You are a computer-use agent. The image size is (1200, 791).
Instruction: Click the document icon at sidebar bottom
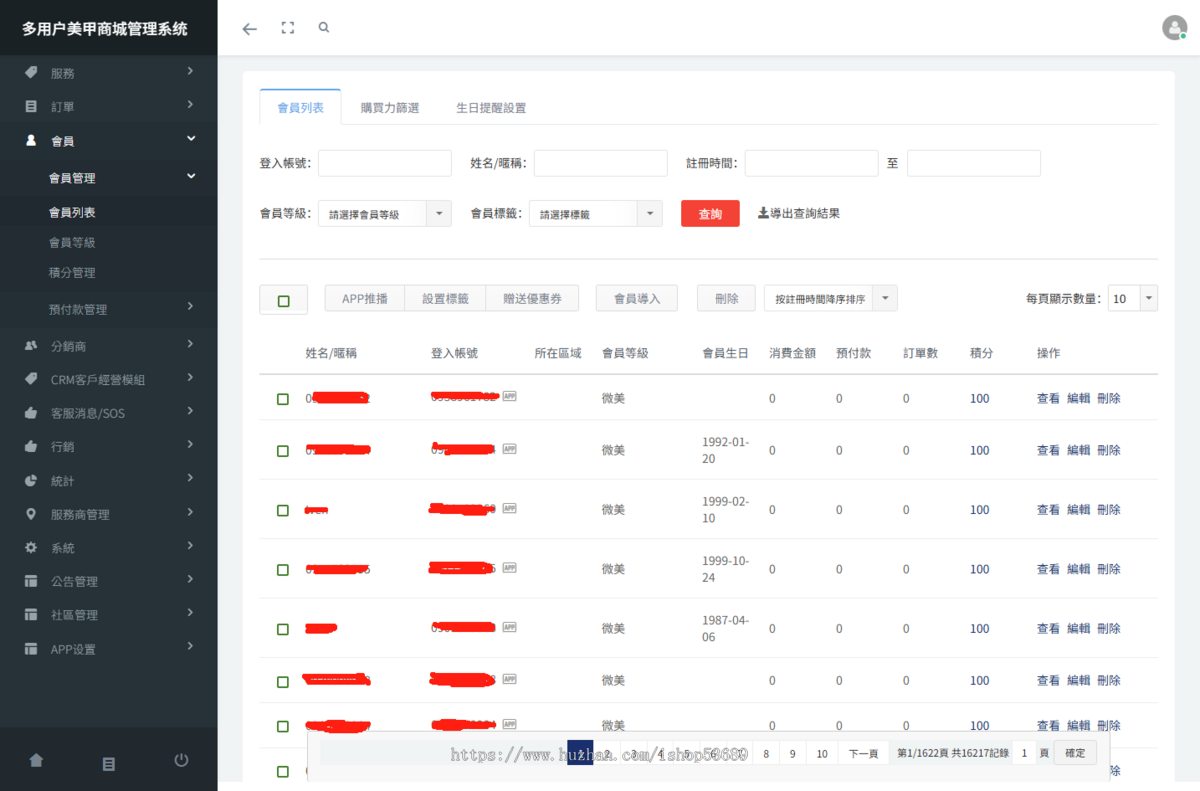click(x=109, y=763)
